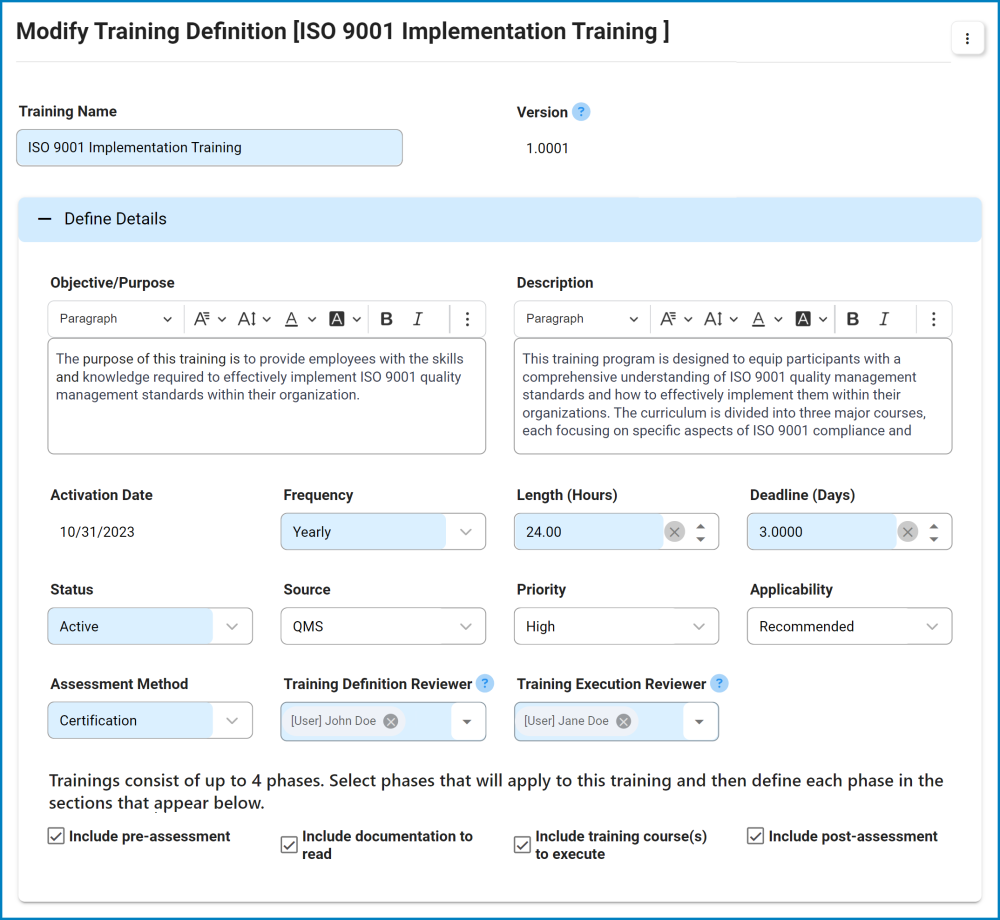Open more formatting options in Objective toolbar
This screenshot has height=920, width=1000.
467,318
